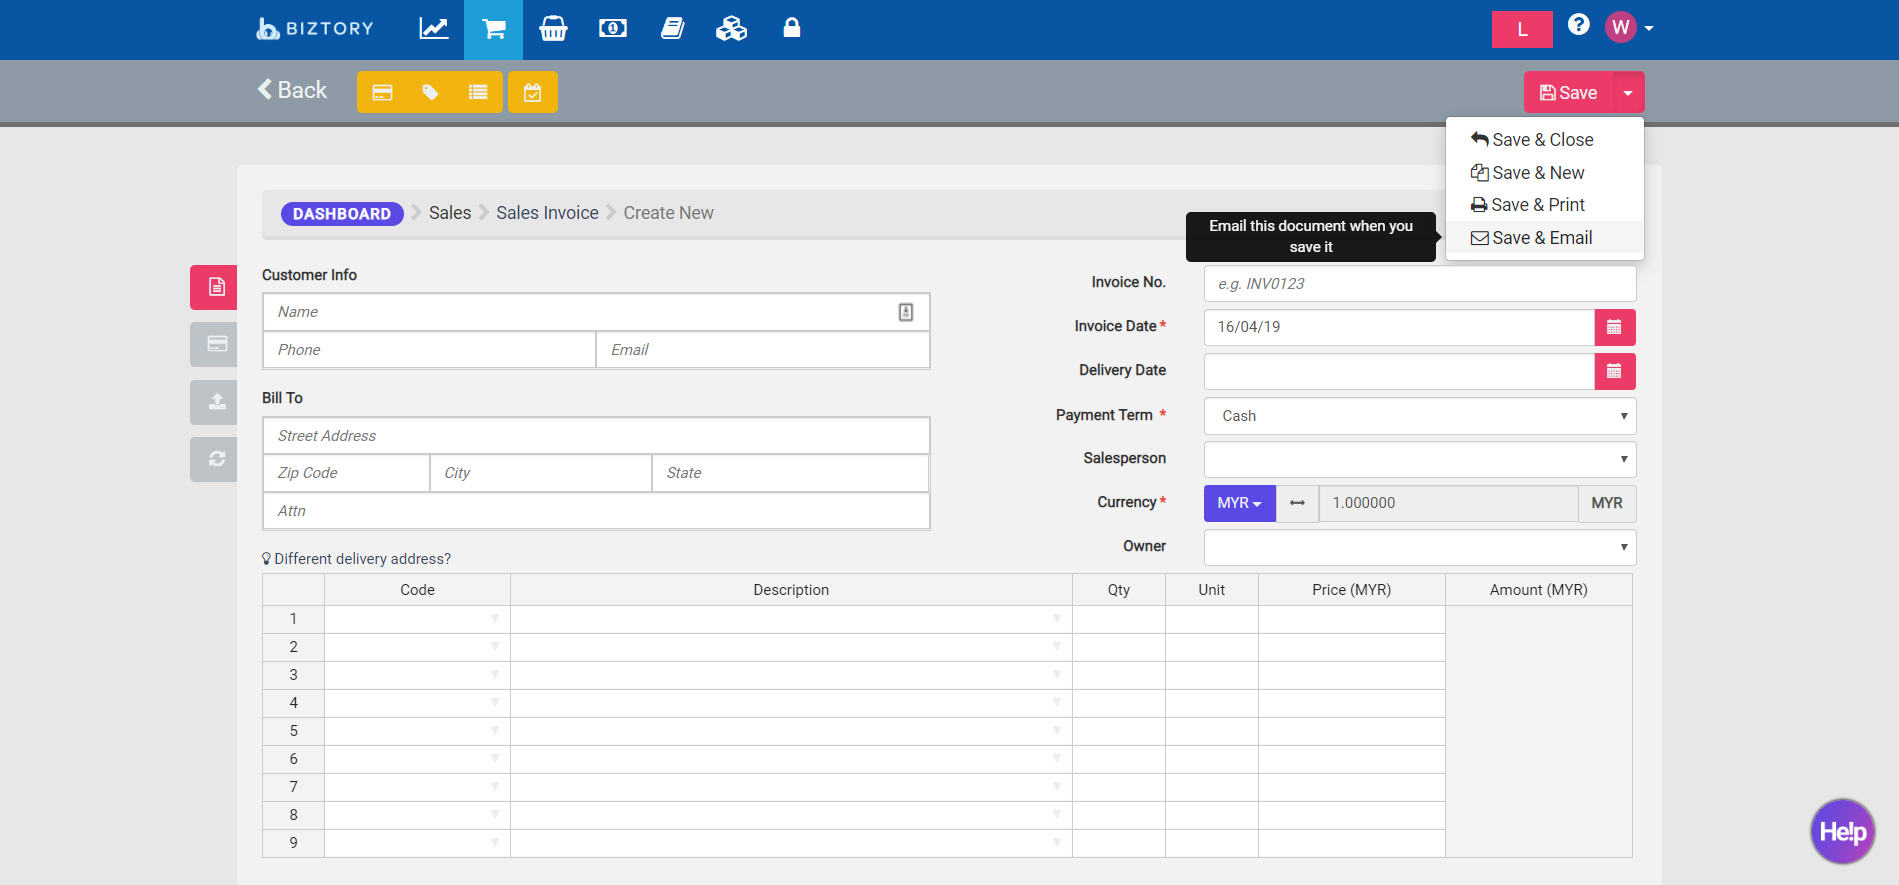Open the lock icon in navbar
1899x885 pixels.
(x=792, y=27)
